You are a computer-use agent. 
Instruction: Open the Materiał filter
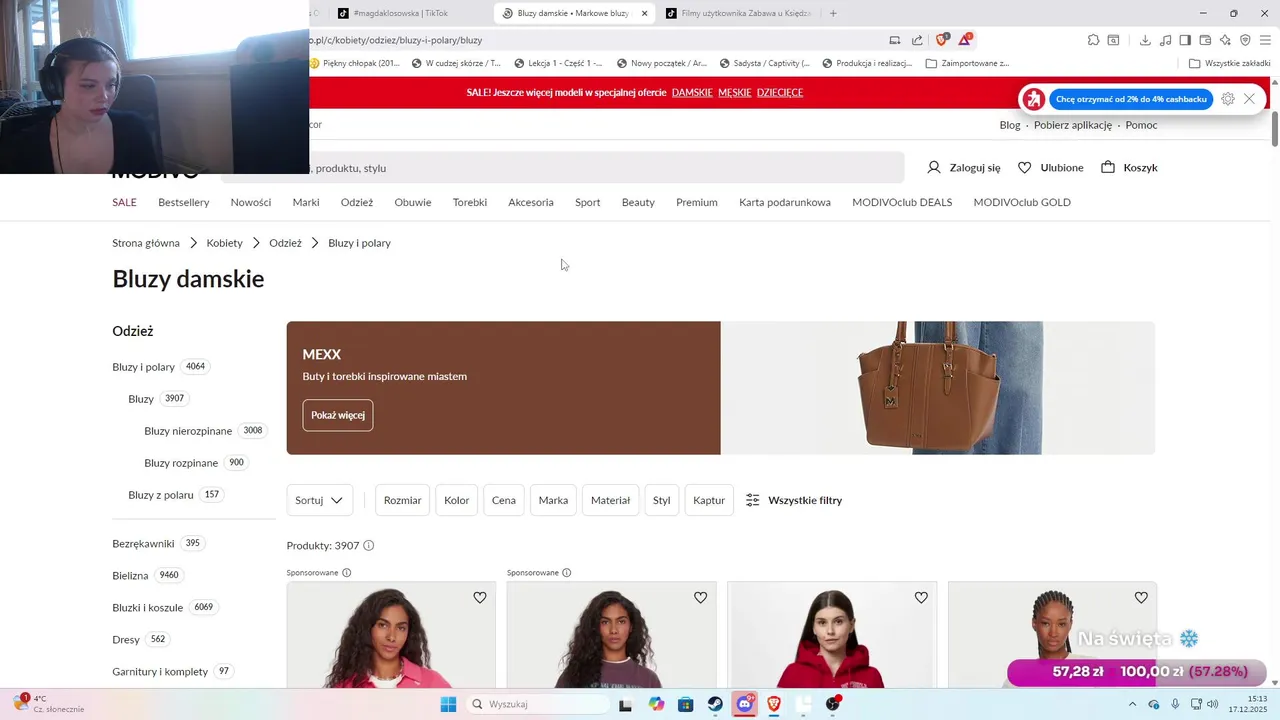click(x=611, y=500)
